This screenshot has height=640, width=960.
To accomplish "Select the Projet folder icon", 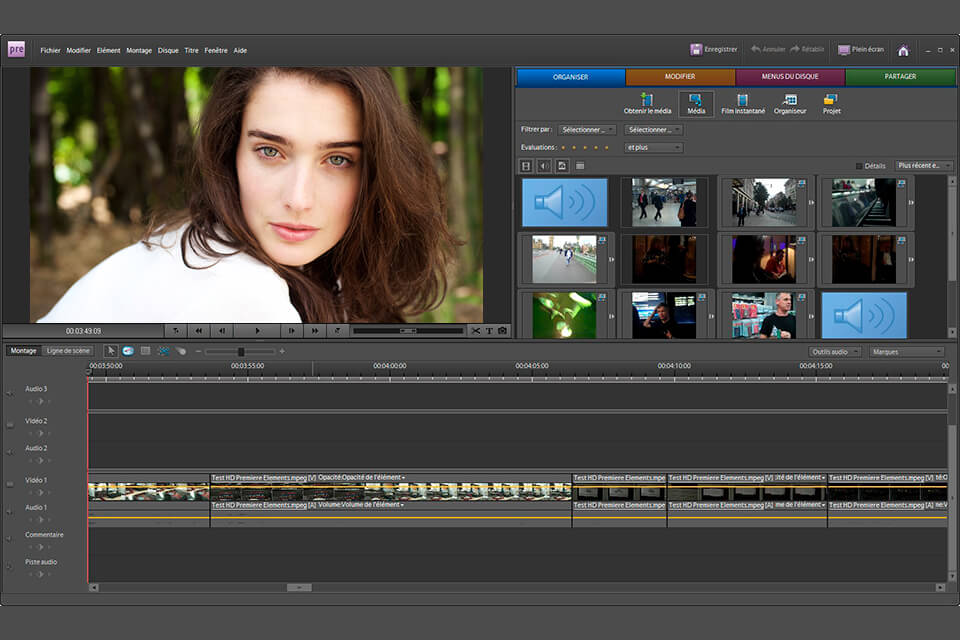I will (x=831, y=100).
